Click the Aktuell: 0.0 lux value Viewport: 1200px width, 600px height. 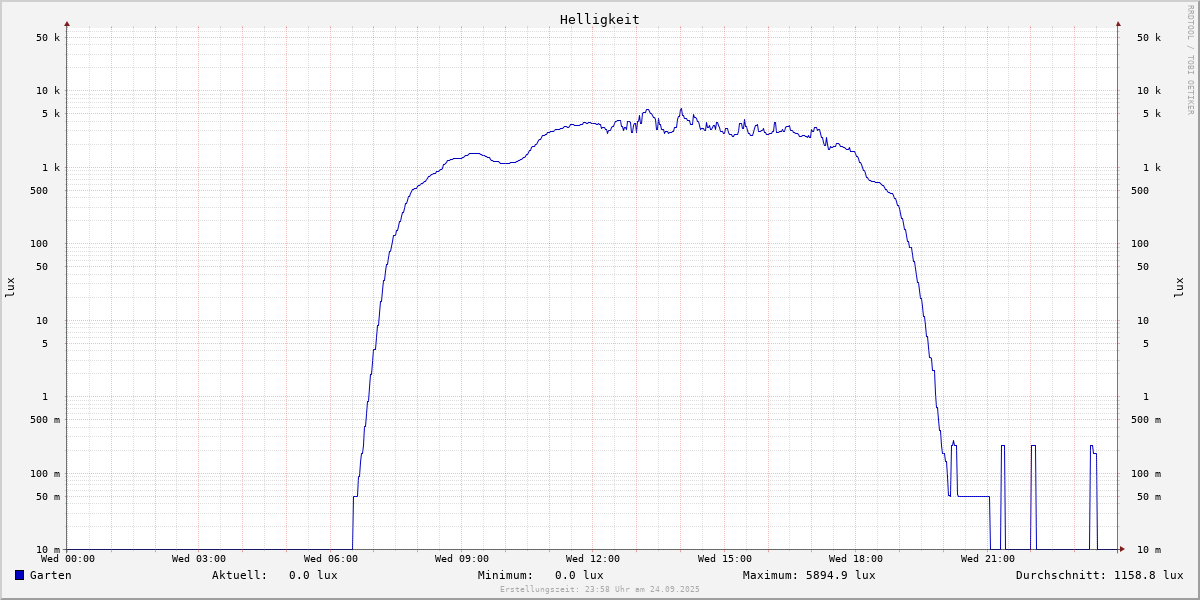275,575
